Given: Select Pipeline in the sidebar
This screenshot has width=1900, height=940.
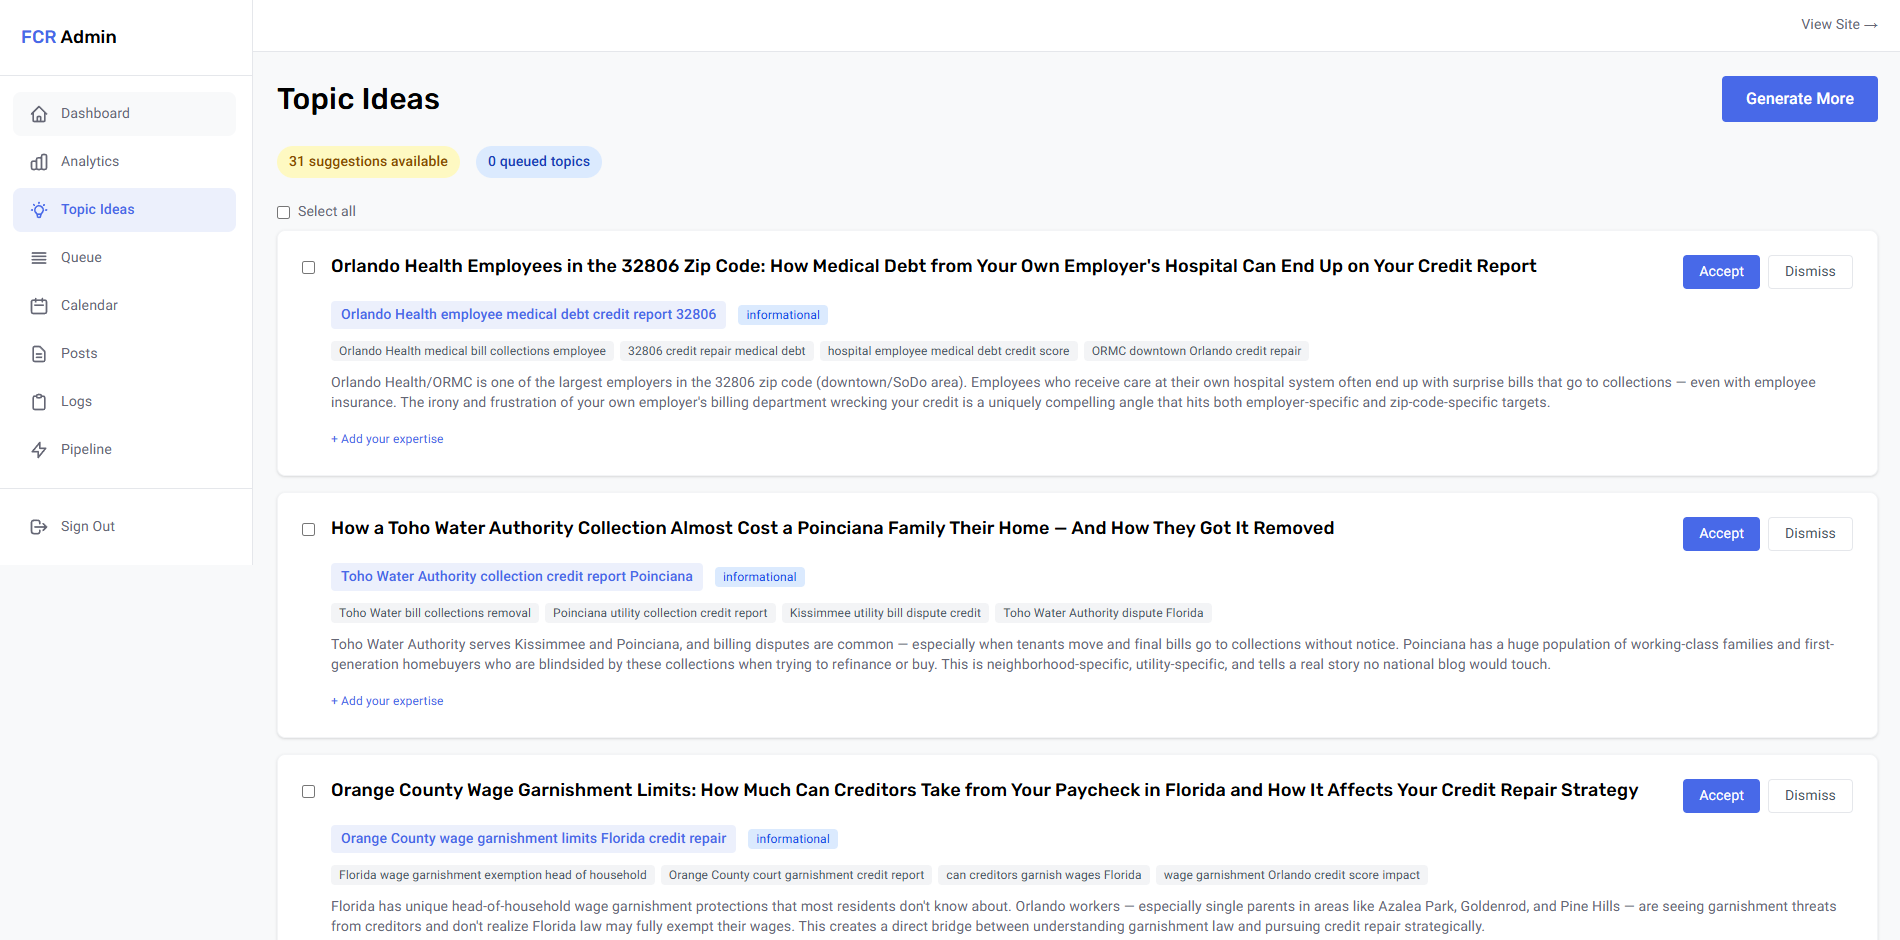Looking at the screenshot, I should click(125, 450).
